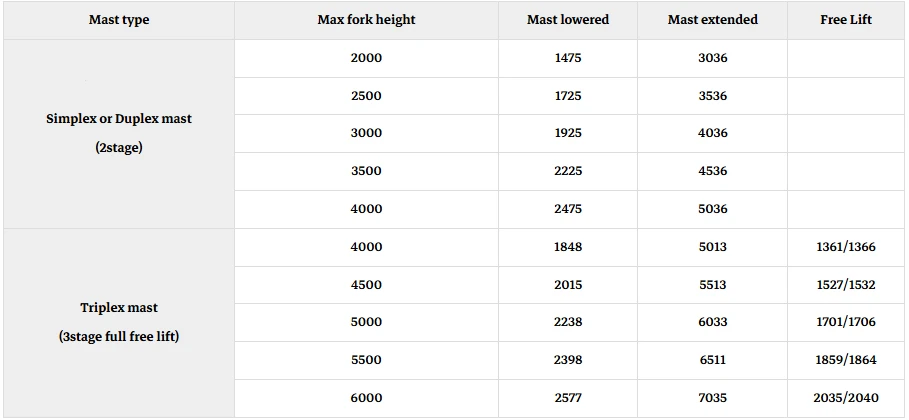Viewport: 909px width, 420px height.
Task: Click the 1859/1864 free lift cell
Action: [846, 360]
